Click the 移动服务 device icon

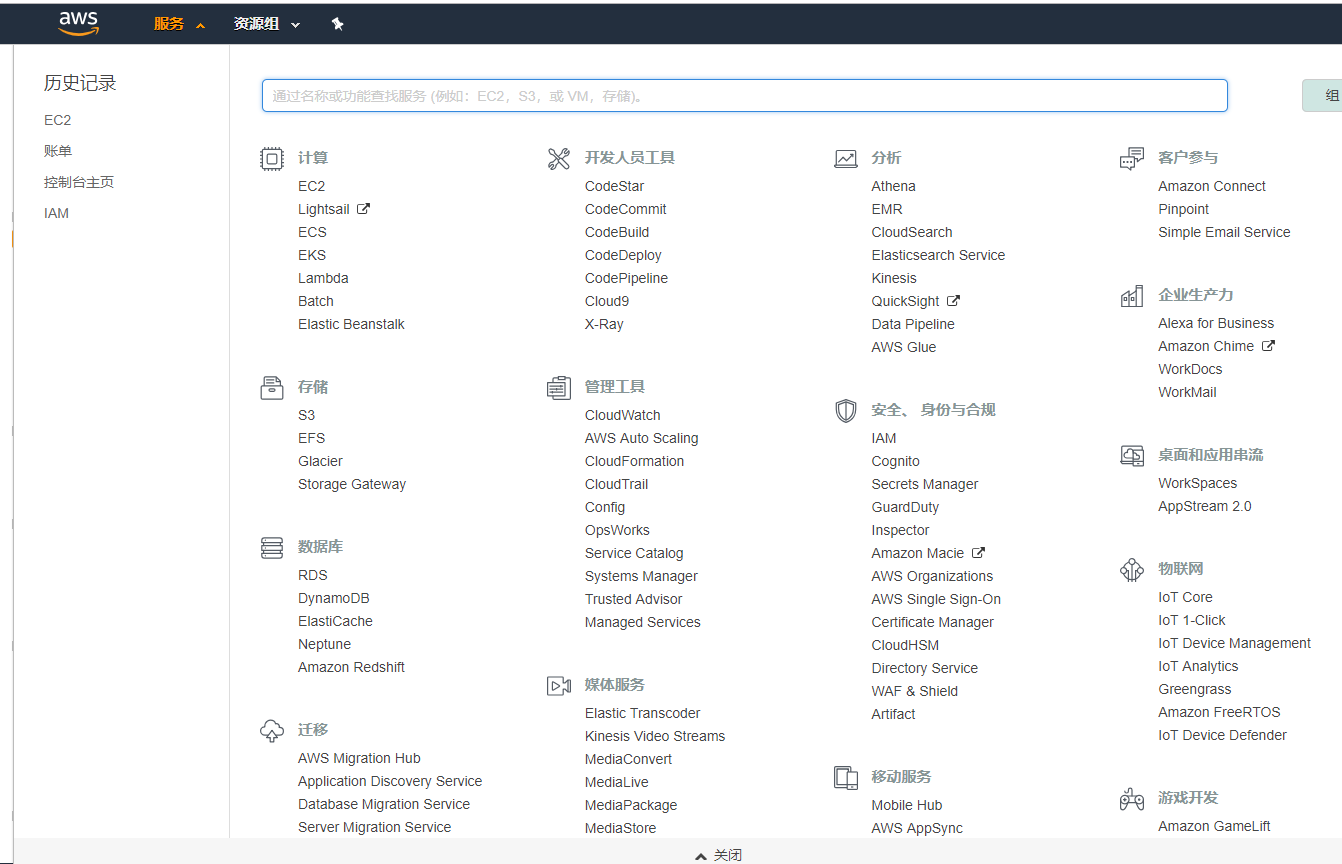(x=846, y=777)
